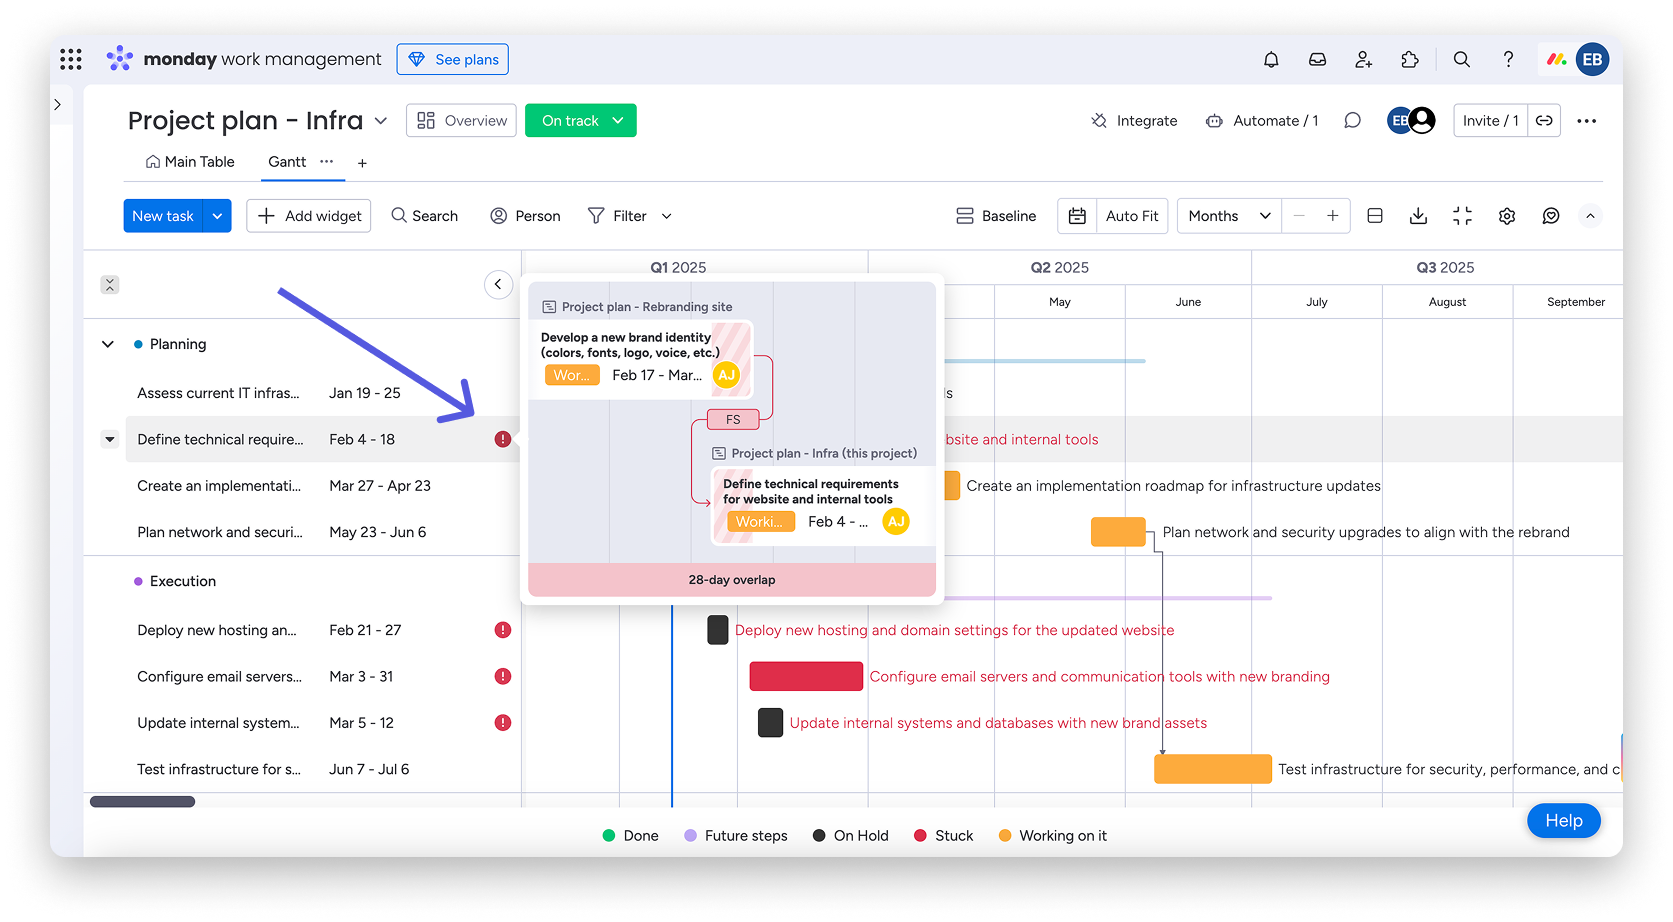Toggle Auto Fit on timeline
Image resolution: width=1673 pixels, height=922 pixels.
tap(1132, 216)
